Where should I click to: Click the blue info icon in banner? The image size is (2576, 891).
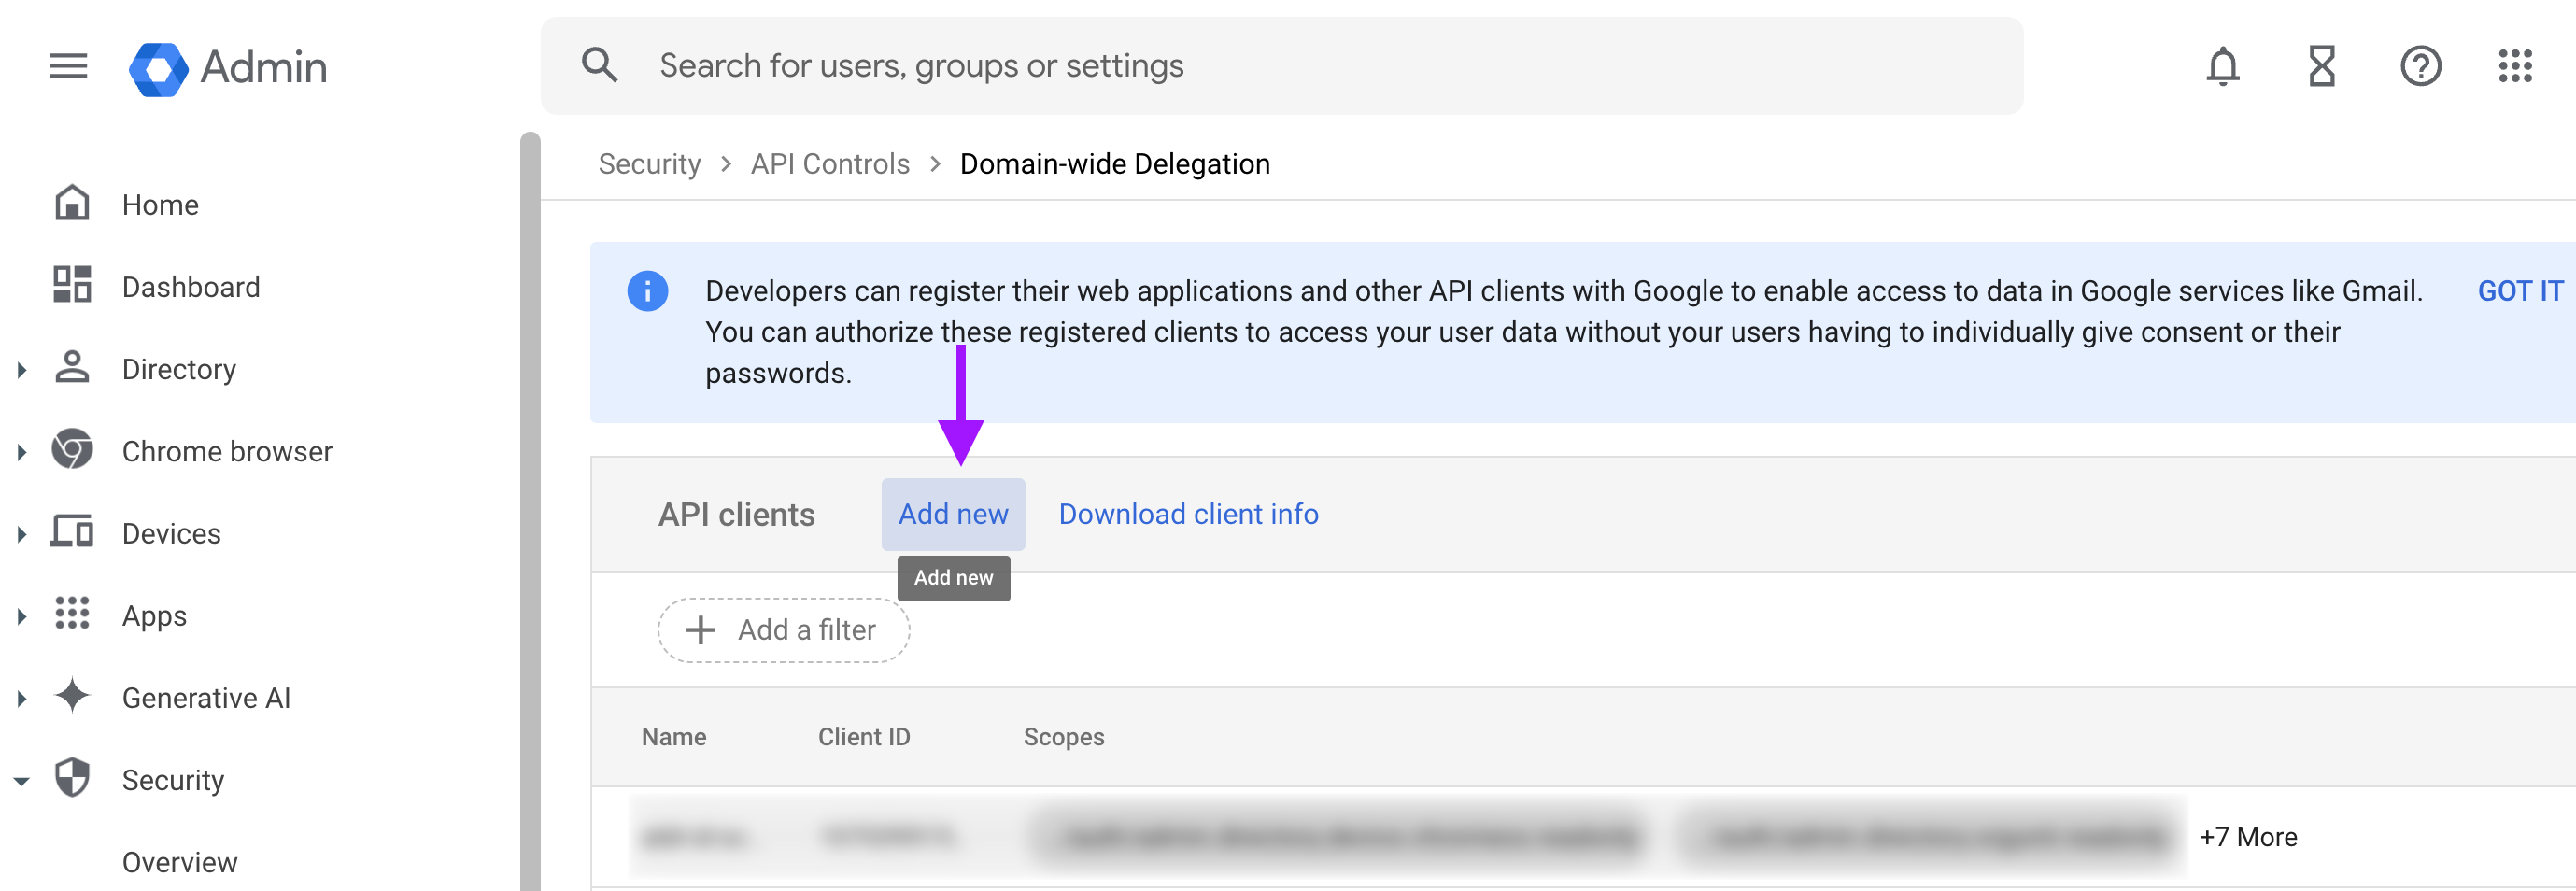[647, 291]
